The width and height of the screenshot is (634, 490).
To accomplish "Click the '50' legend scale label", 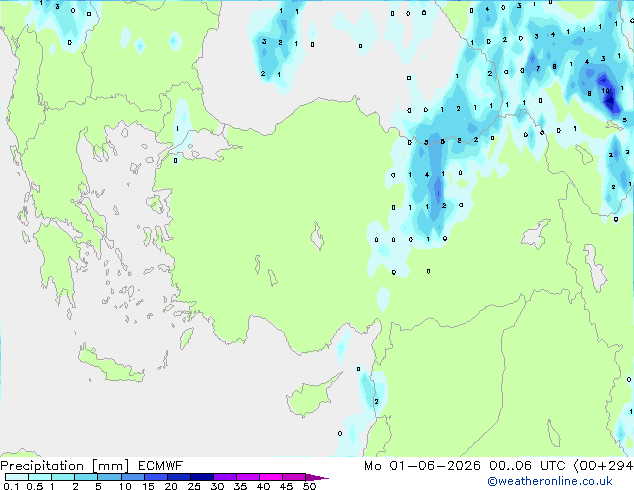I will [x=309, y=486].
